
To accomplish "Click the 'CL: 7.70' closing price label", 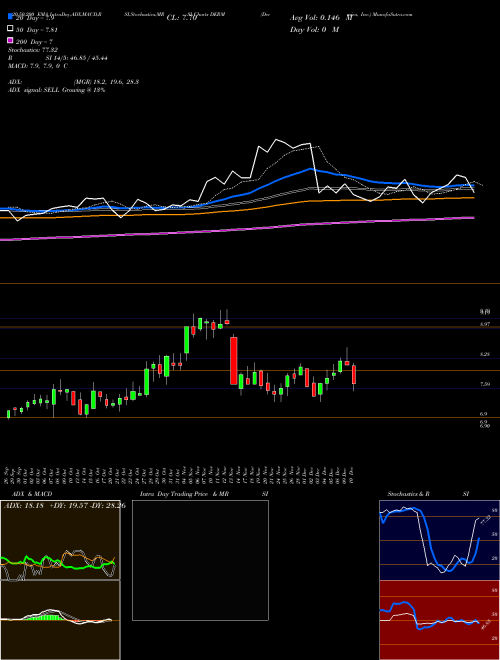I will (x=182, y=18).
